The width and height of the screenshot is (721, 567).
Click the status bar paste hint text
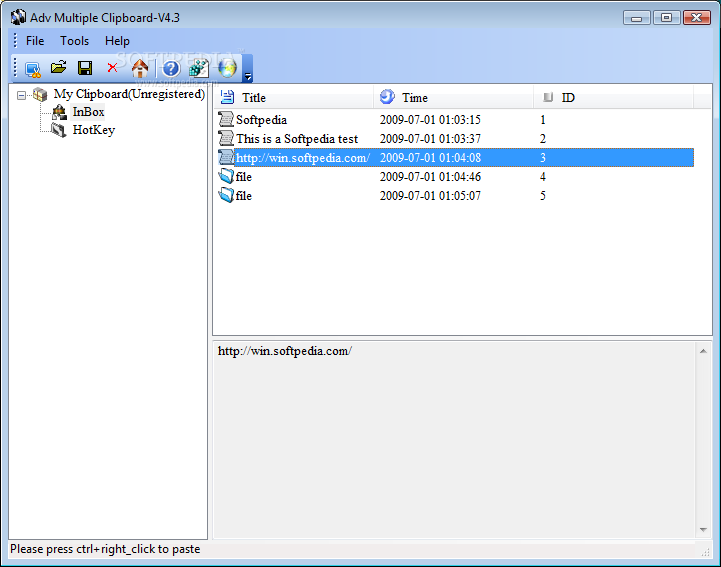tap(105, 549)
